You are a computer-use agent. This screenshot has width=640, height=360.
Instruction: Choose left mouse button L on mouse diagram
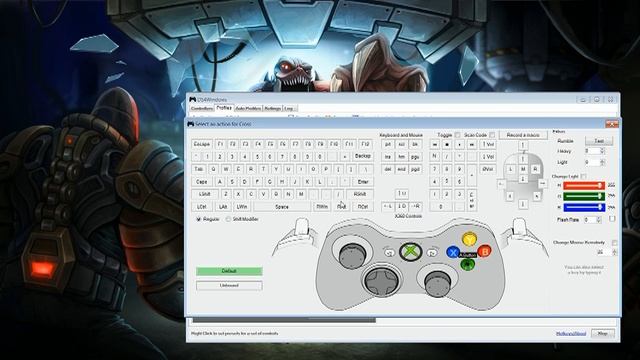point(511,169)
